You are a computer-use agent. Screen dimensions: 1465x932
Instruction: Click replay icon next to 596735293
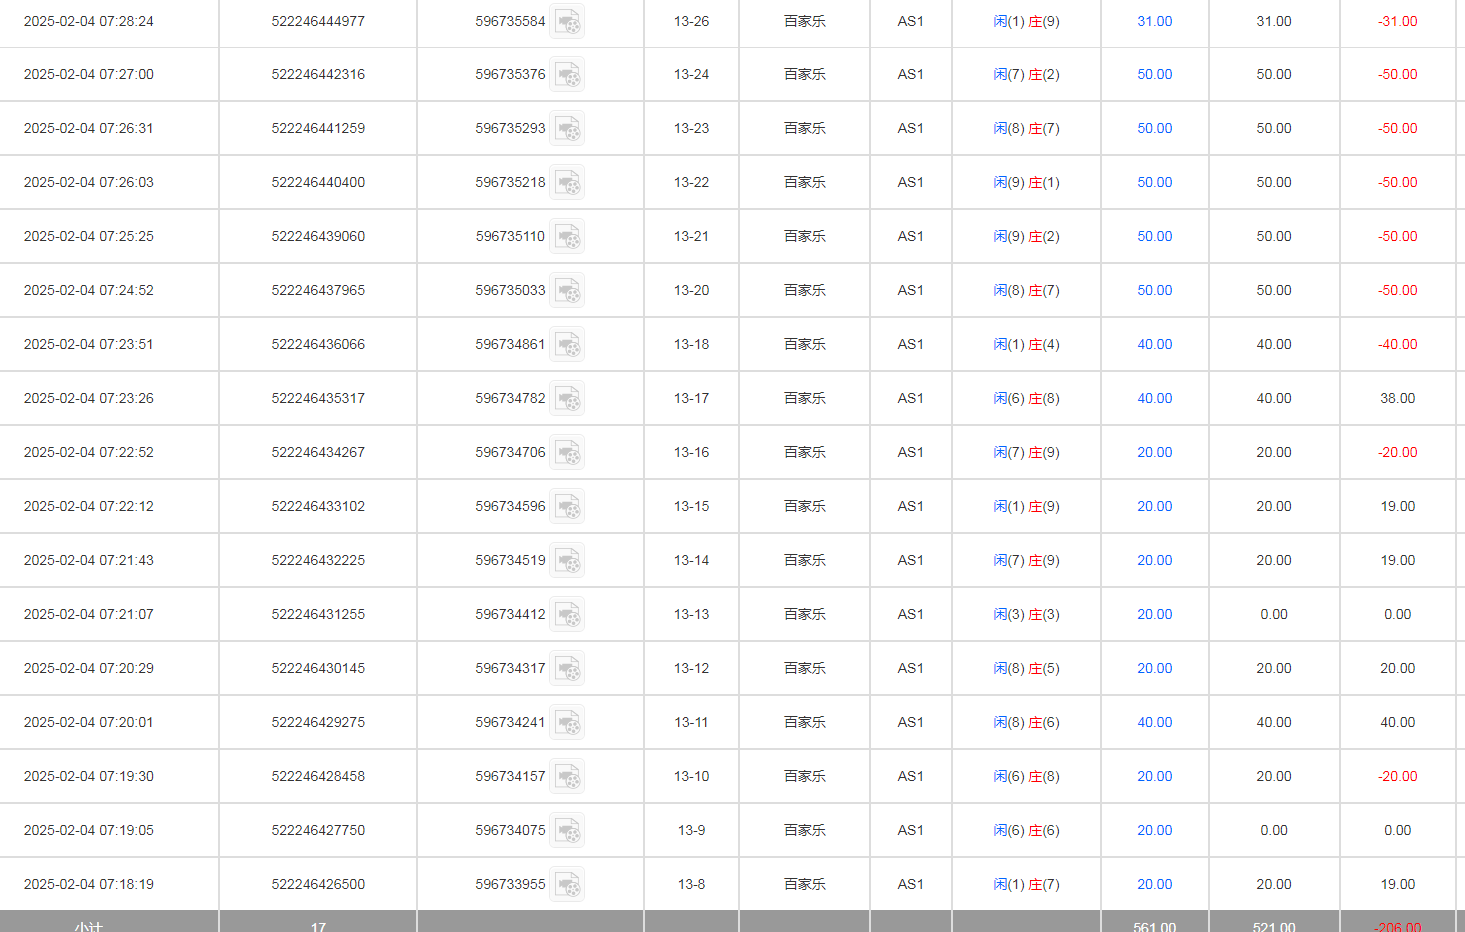[567, 129]
